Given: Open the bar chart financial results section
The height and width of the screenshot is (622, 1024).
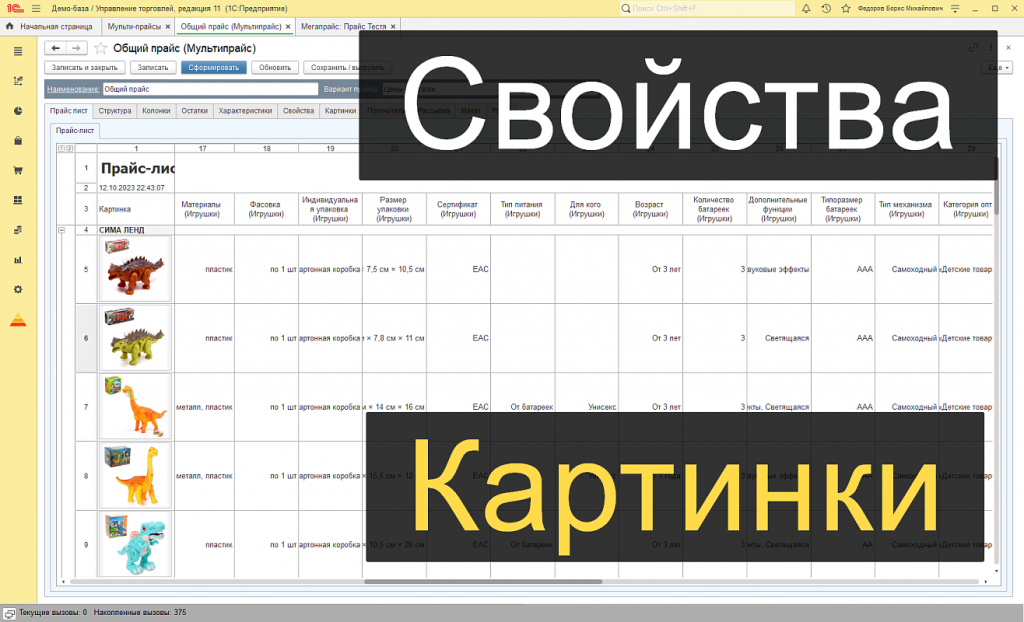Looking at the screenshot, I should pyautogui.click(x=18, y=259).
